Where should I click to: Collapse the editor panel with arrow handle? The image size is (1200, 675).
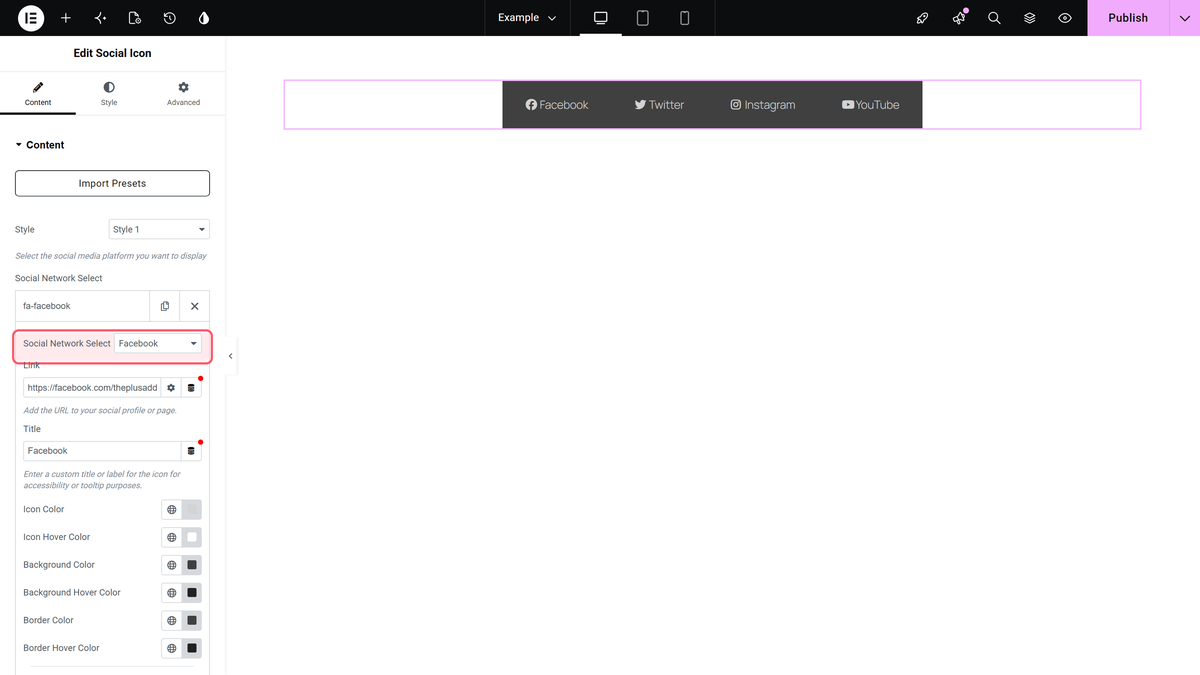point(231,356)
